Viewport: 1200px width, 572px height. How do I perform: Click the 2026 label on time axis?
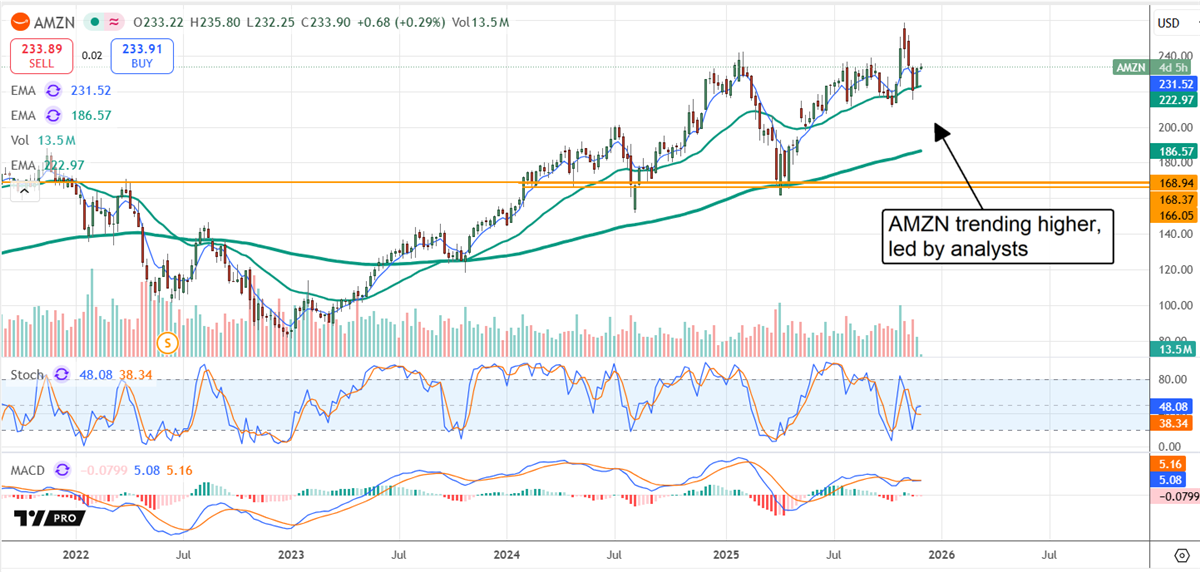[x=941, y=553]
